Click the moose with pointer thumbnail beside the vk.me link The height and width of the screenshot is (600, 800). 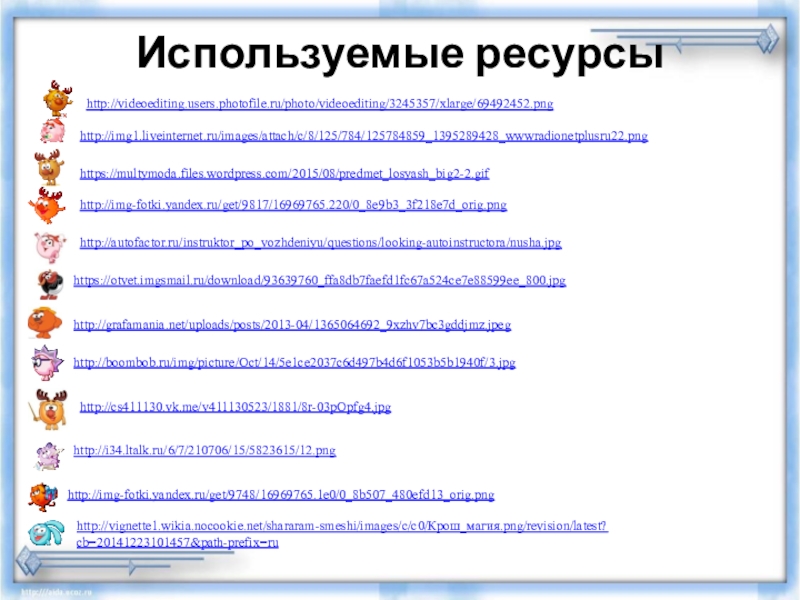[x=48, y=409]
